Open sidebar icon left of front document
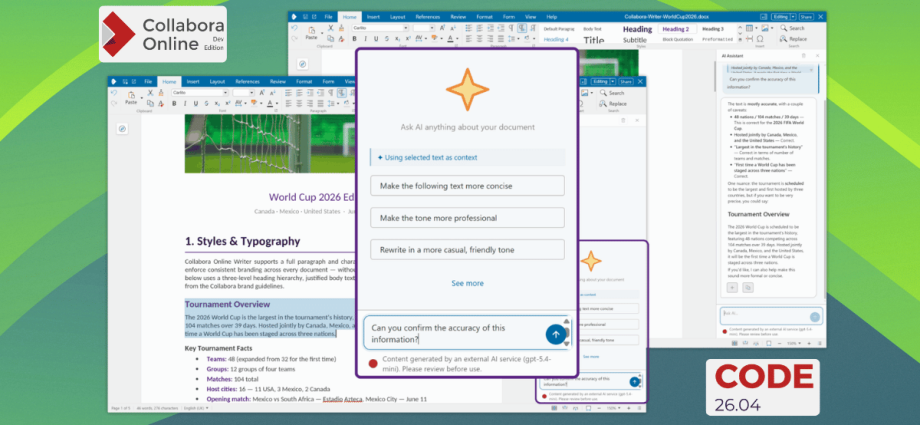The width and height of the screenshot is (920, 425). (122, 129)
